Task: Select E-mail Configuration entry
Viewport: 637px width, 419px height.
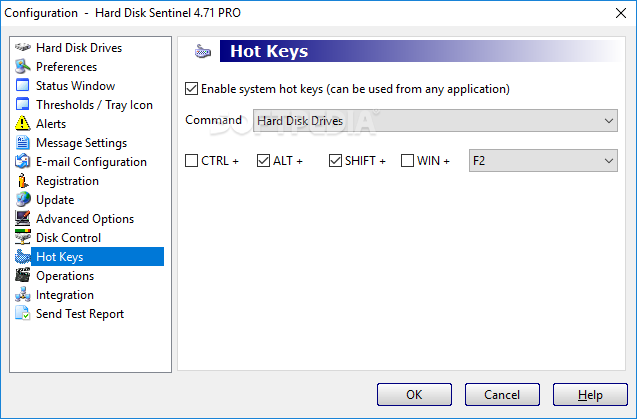Action: 91,162
